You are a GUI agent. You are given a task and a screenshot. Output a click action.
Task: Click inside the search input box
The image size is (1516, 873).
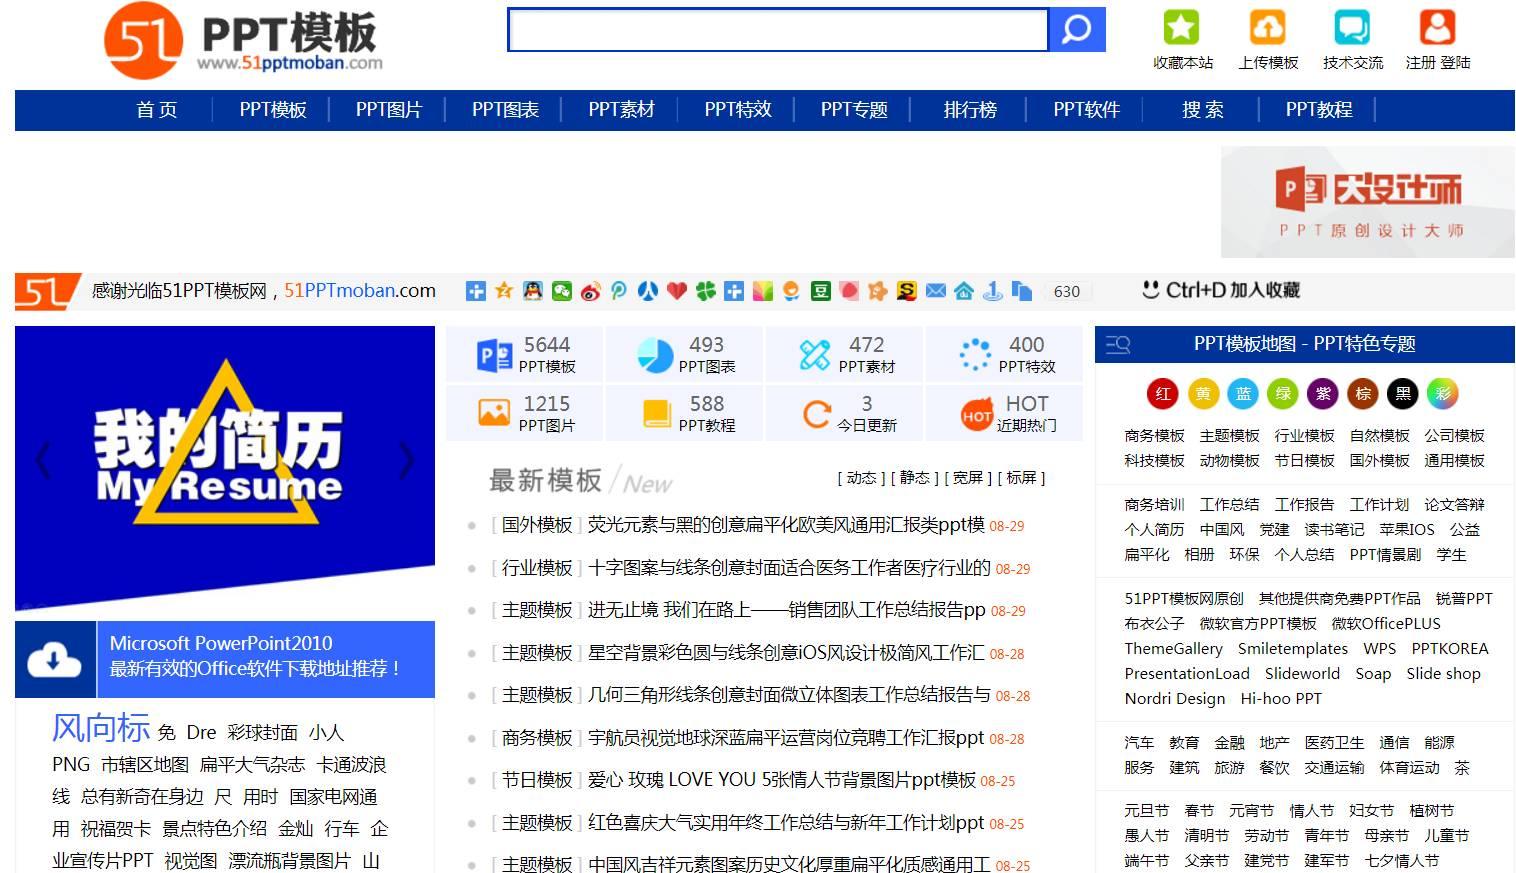[780, 30]
